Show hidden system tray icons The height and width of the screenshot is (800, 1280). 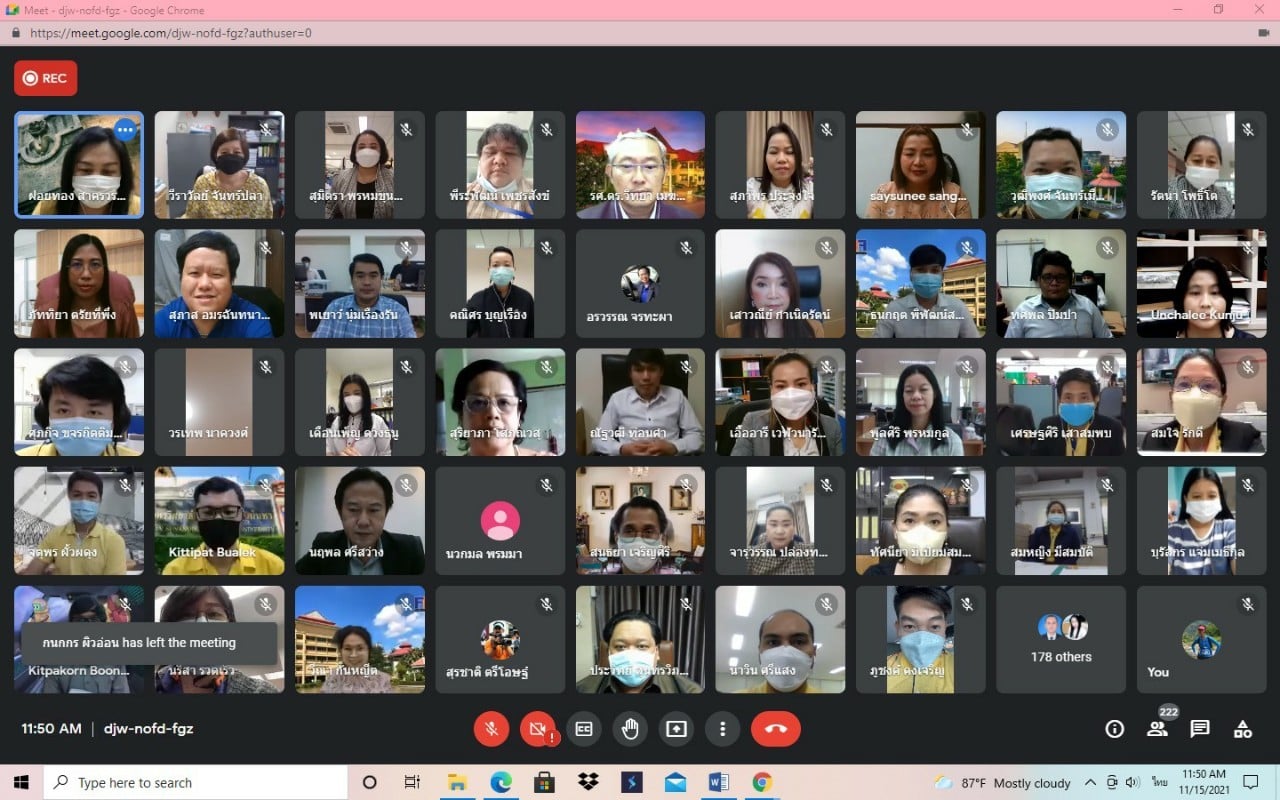click(1089, 782)
